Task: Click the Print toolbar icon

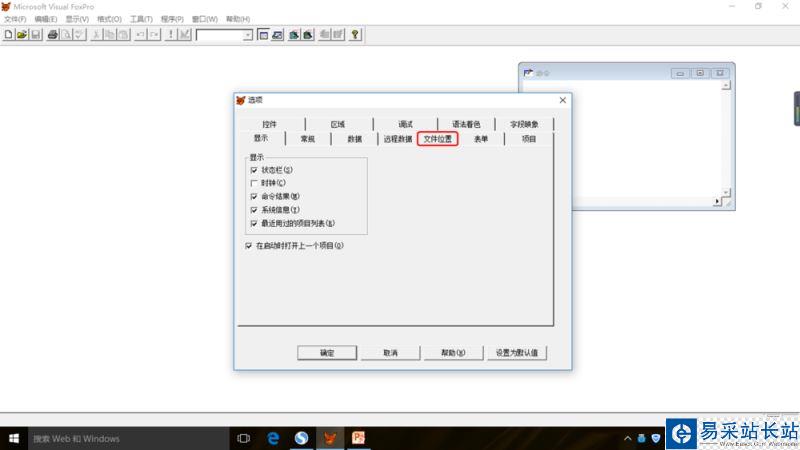Action: pos(53,35)
